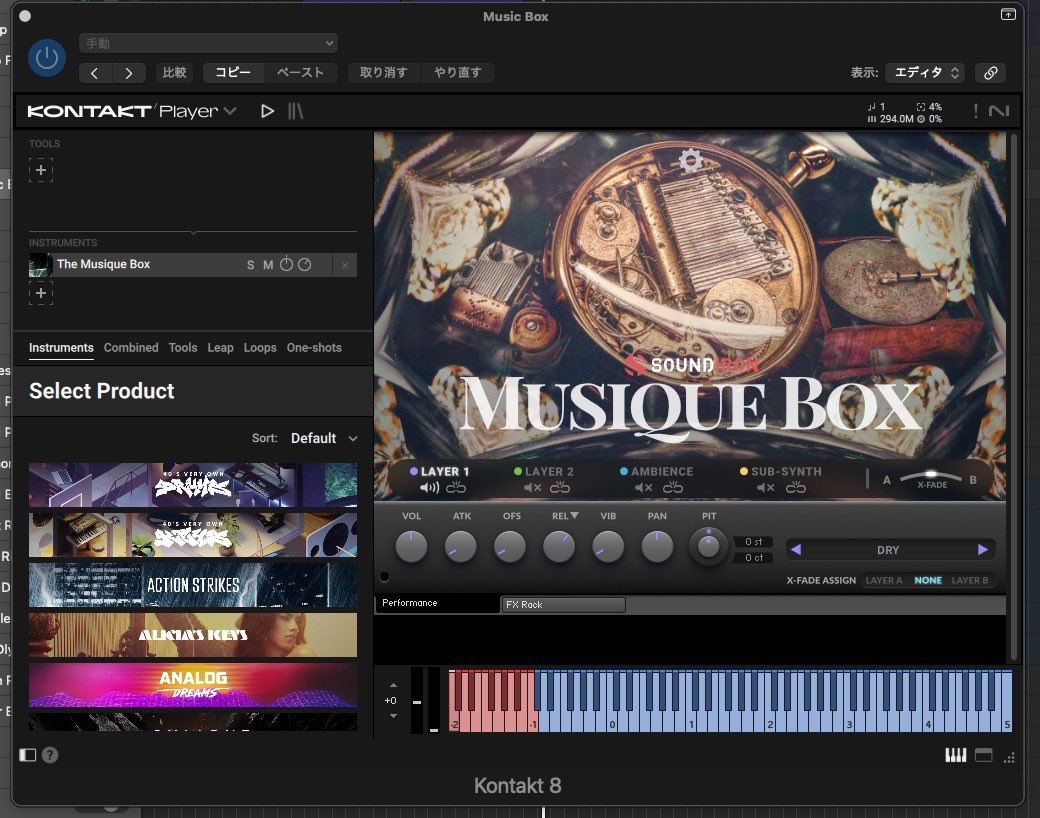Open the エディタ view dropdown
The height and width of the screenshot is (818, 1040).
[925, 72]
